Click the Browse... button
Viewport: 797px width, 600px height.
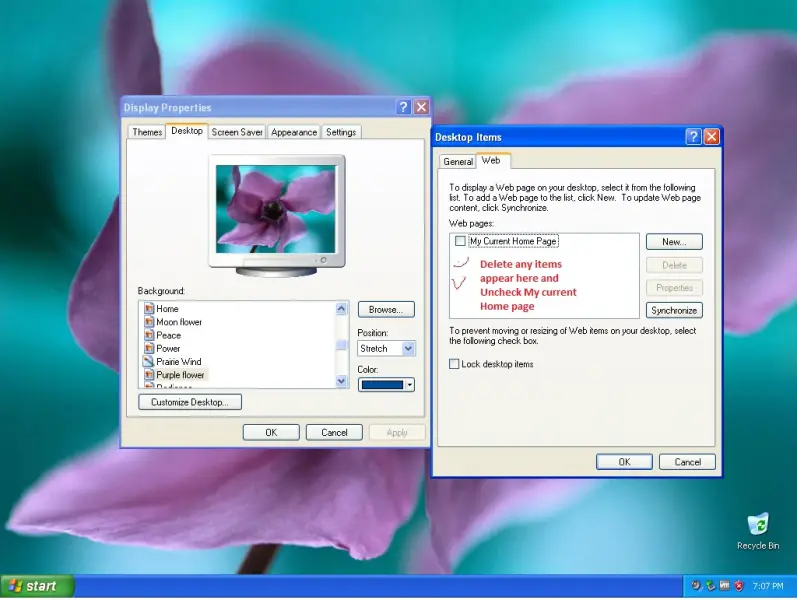click(386, 310)
